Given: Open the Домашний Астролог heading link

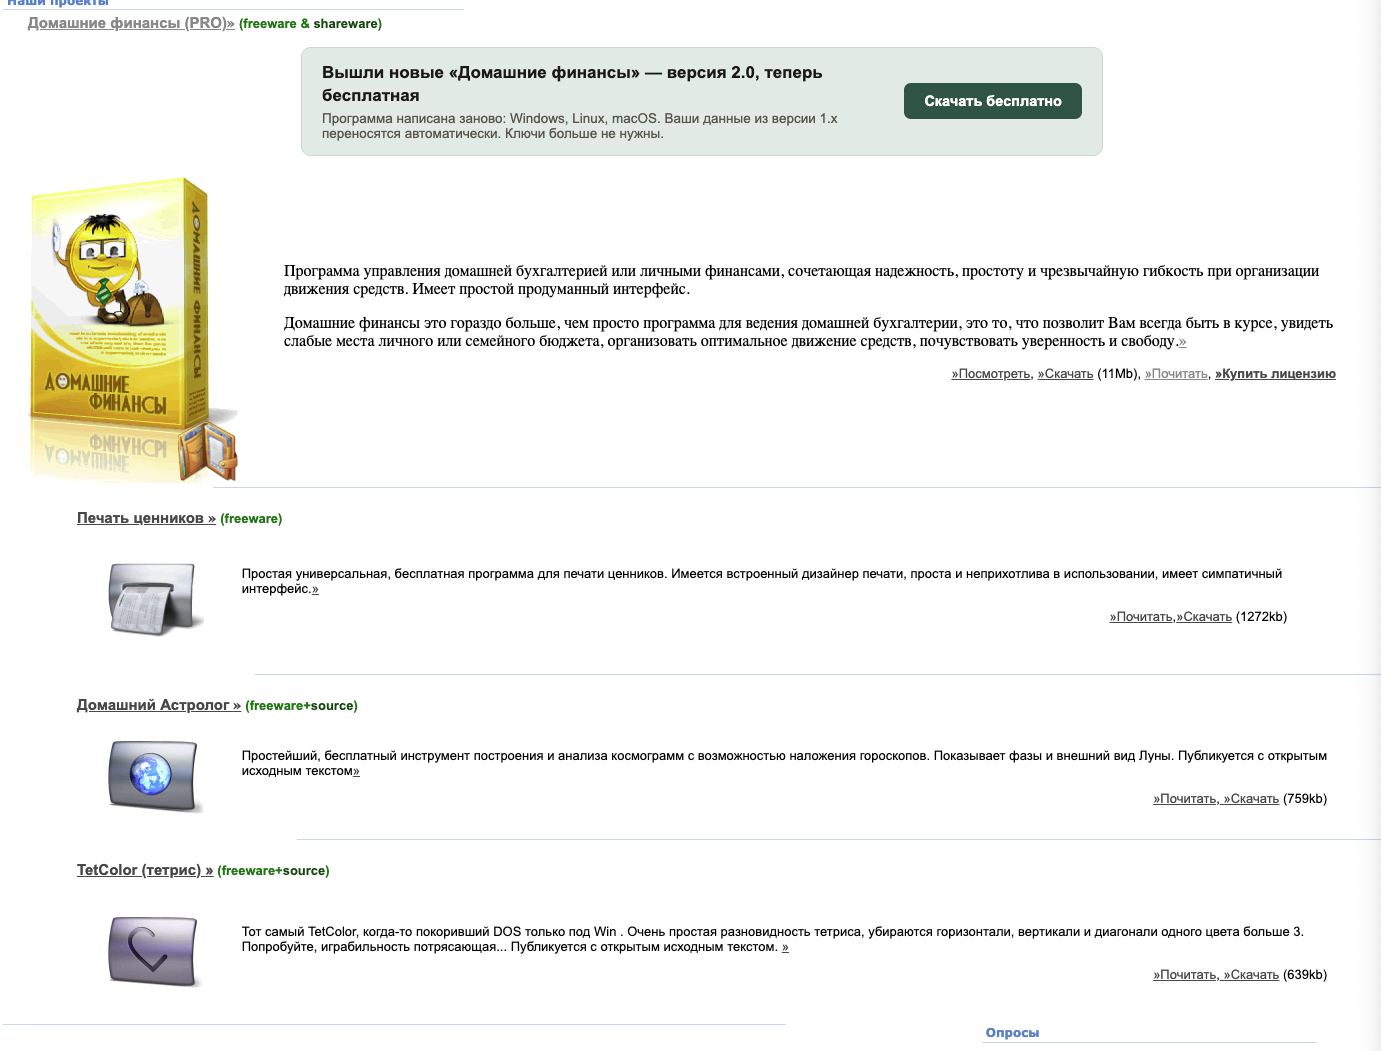Looking at the screenshot, I should coord(159,705).
